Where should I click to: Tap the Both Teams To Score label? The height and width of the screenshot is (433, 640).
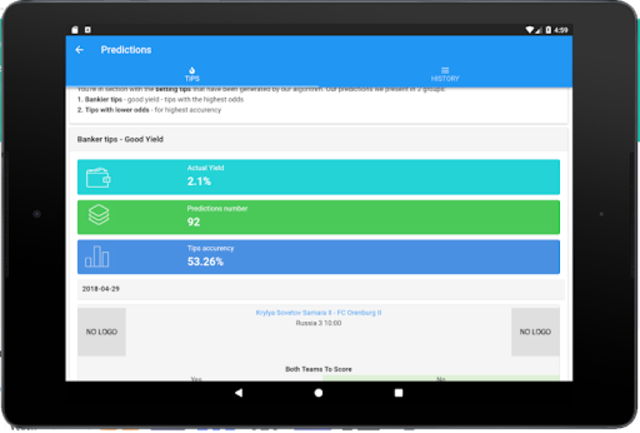[318, 369]
